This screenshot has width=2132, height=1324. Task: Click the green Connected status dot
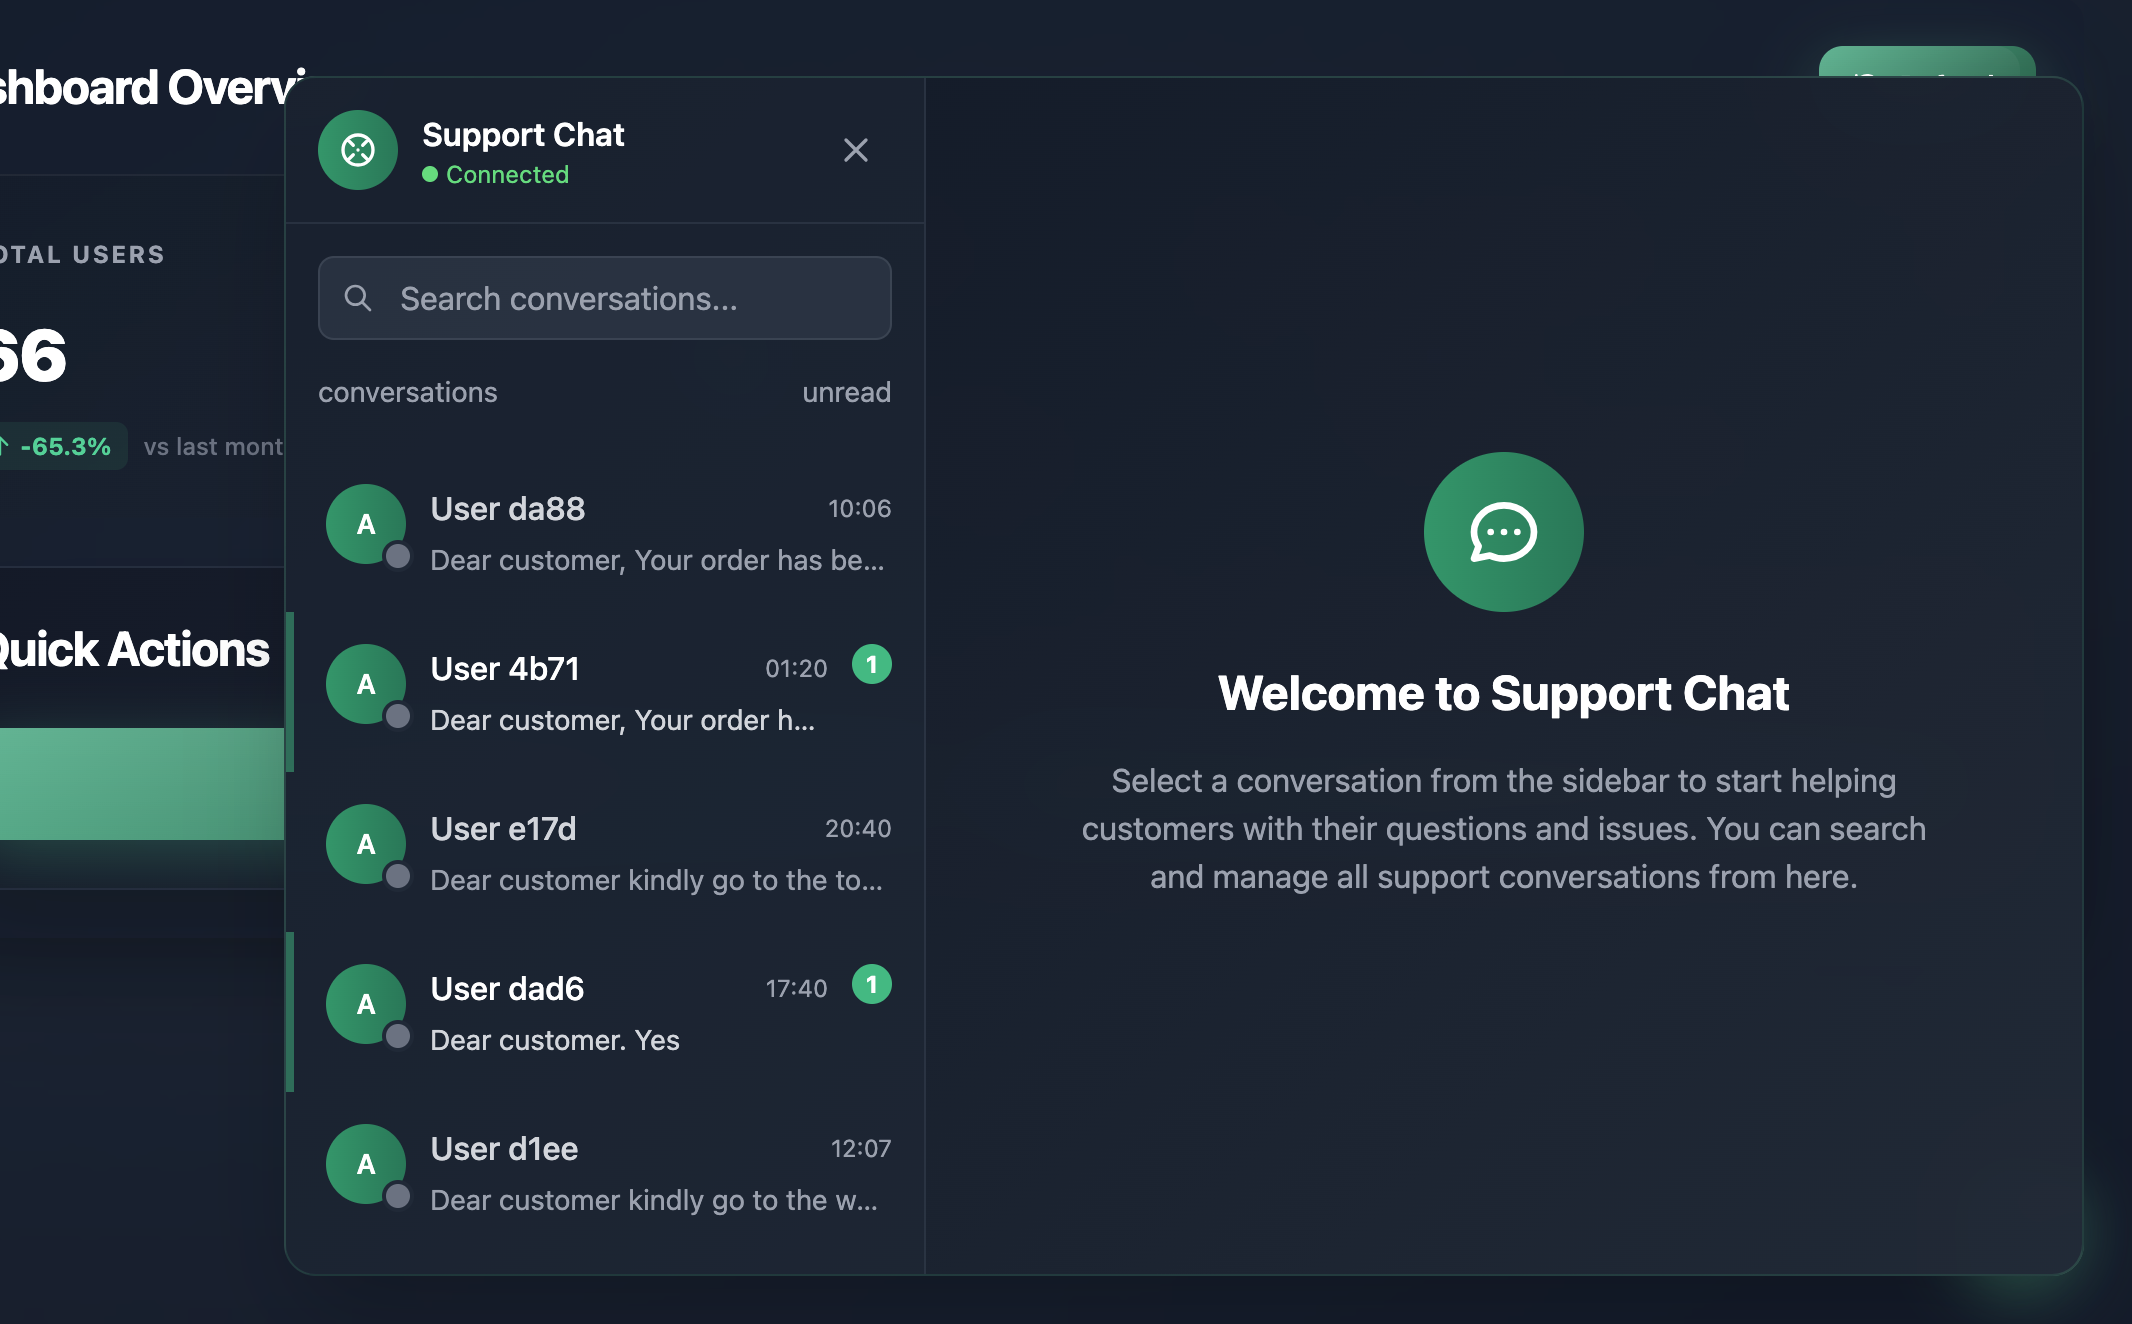point(430,174)
